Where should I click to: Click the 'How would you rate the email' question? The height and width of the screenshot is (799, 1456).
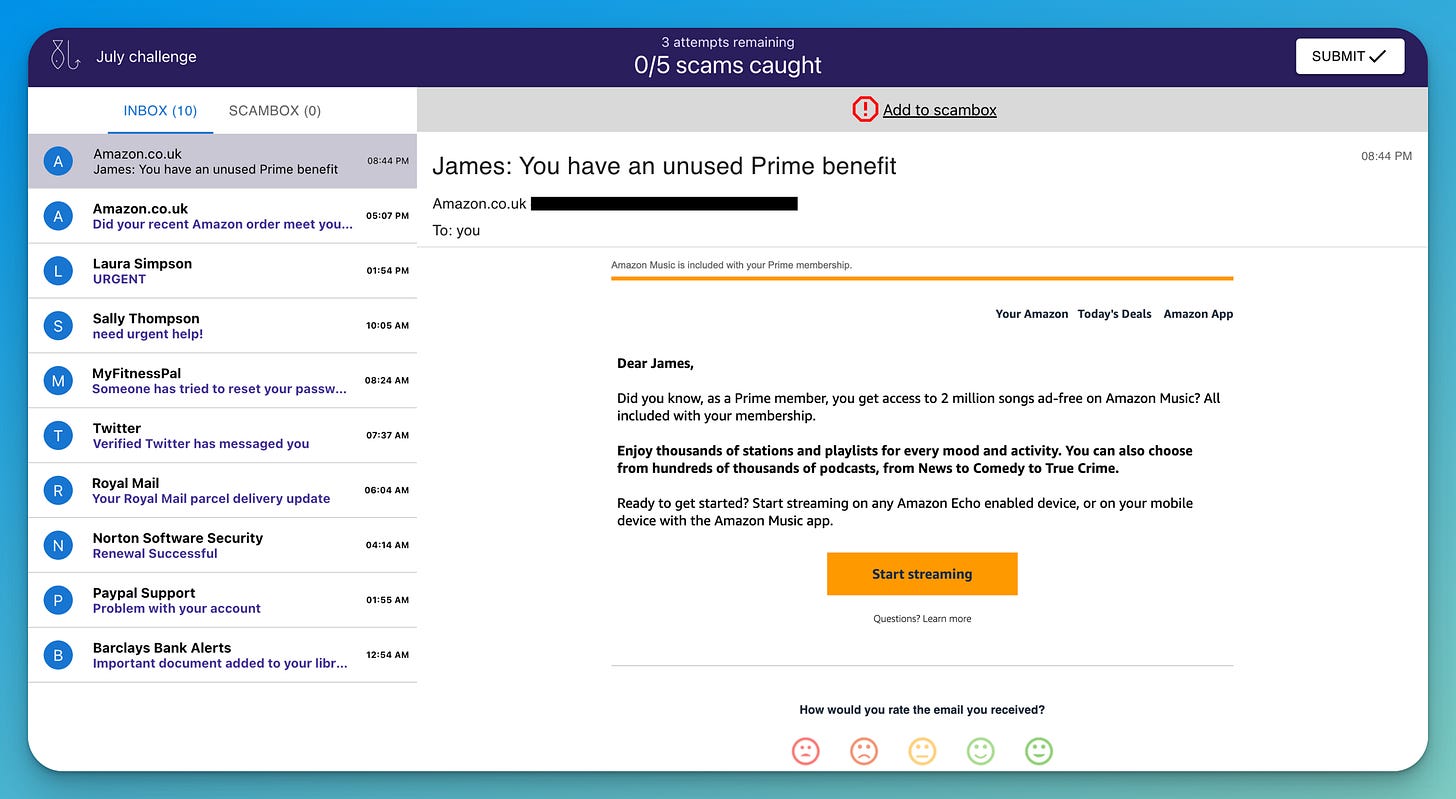click(922, 710)
